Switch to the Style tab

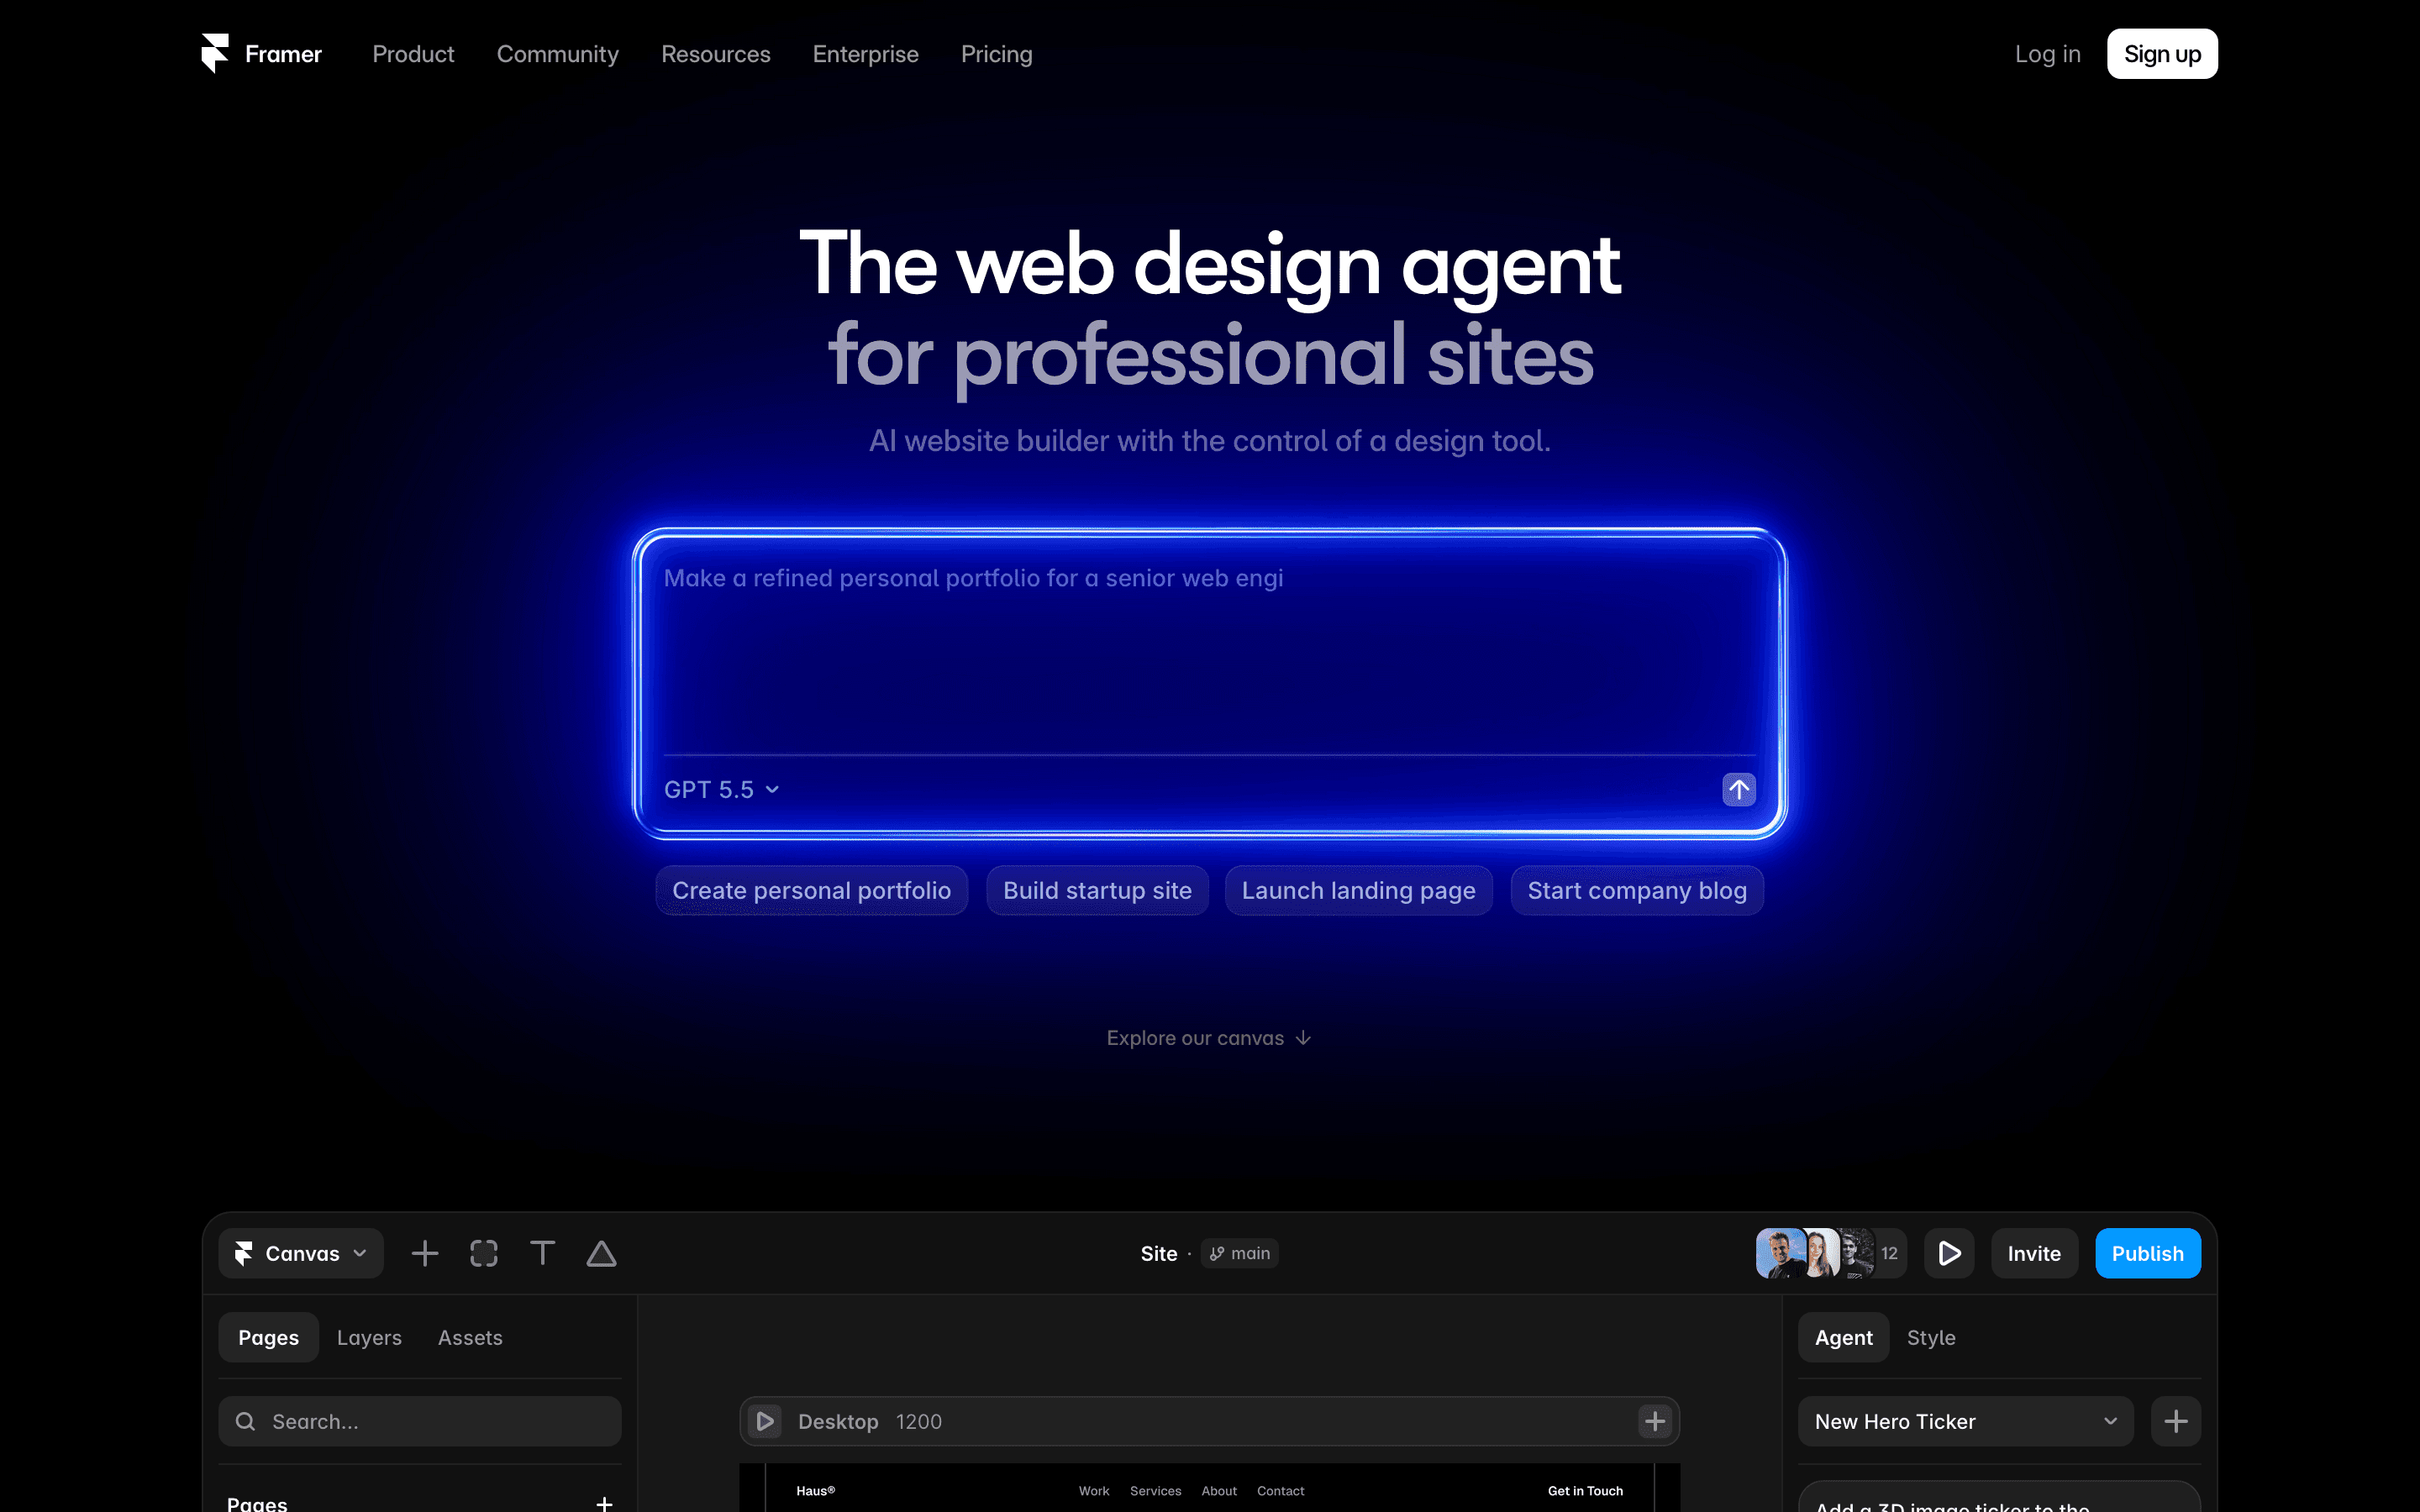point(1931,1337)
